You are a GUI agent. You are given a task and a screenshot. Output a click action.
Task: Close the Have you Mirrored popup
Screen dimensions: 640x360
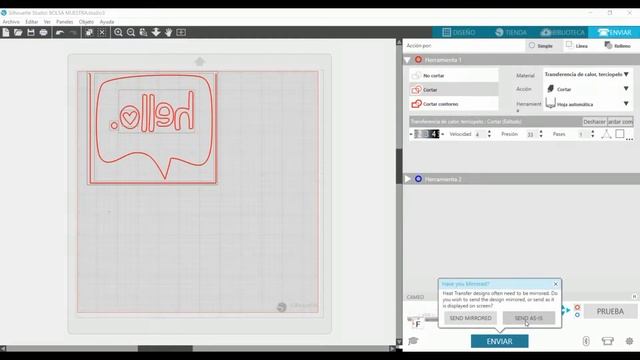pos(556,284)
